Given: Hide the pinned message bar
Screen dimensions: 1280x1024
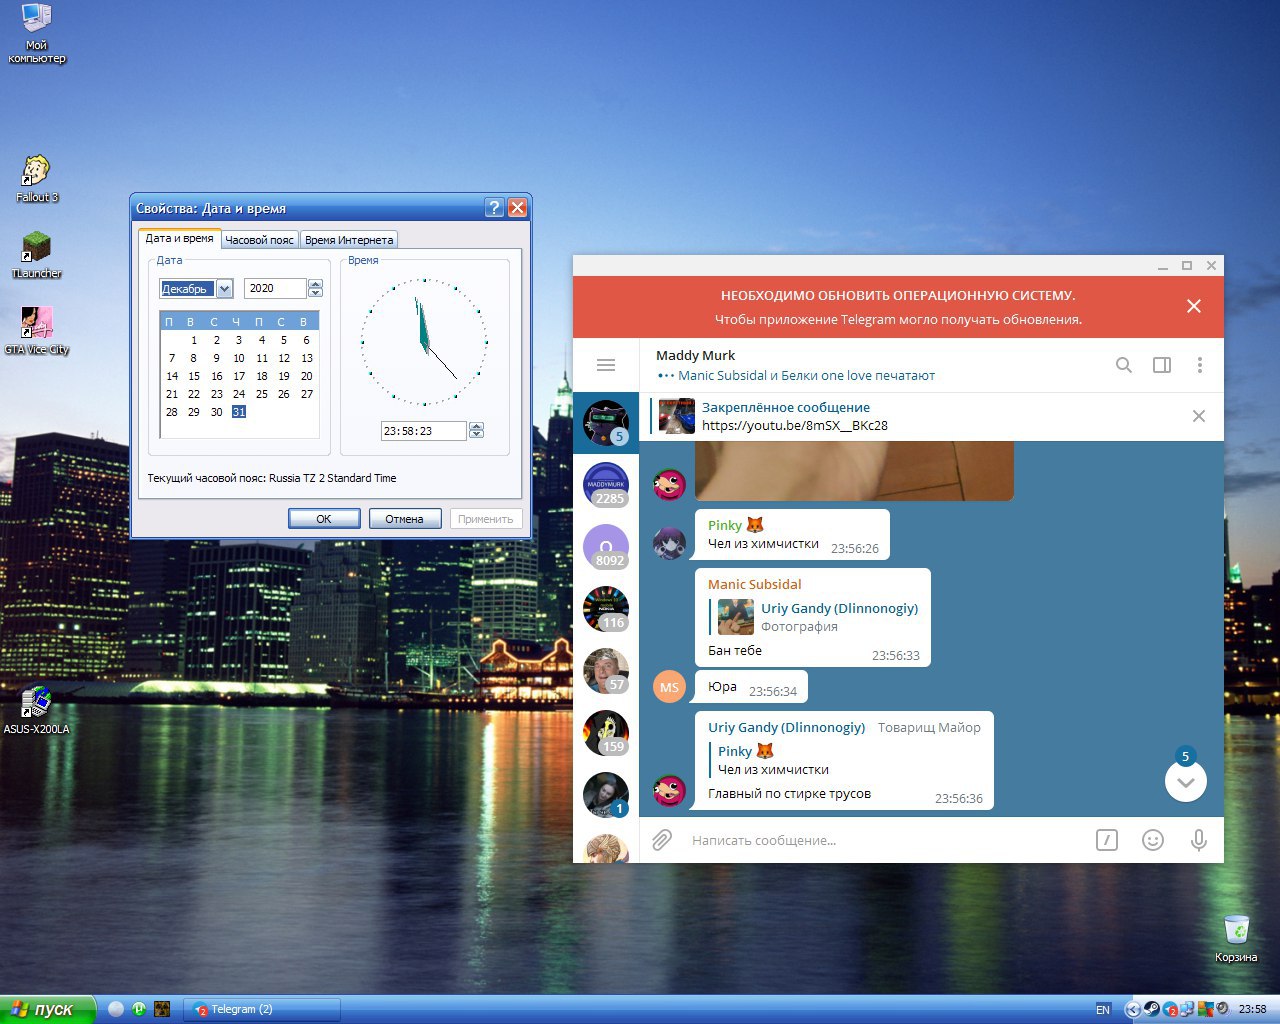Looking at the screenshot, I should pyautogui.click(x=1199, y=416).
